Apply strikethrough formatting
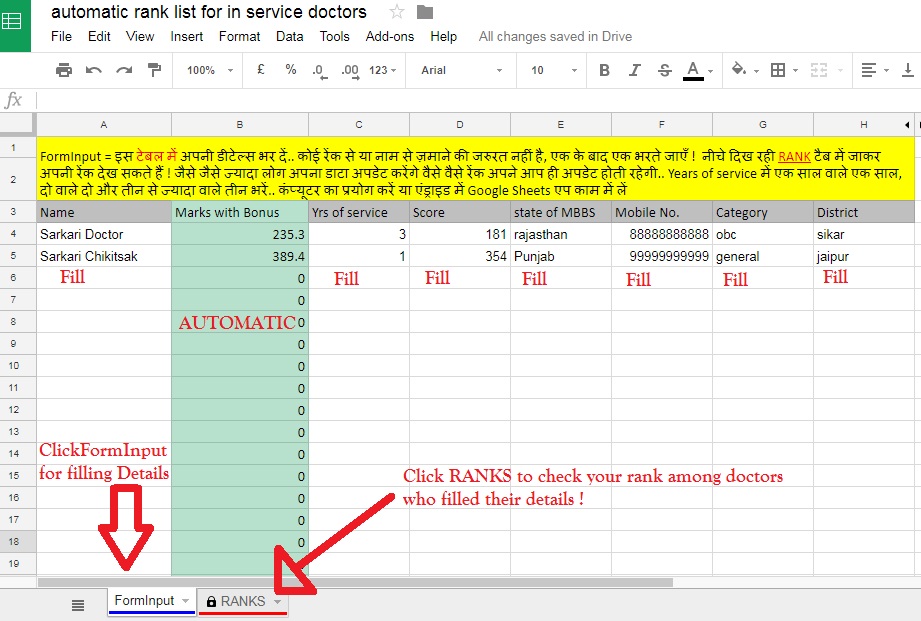This screenshot has width=921, height=621. click(x=664, y=70)
